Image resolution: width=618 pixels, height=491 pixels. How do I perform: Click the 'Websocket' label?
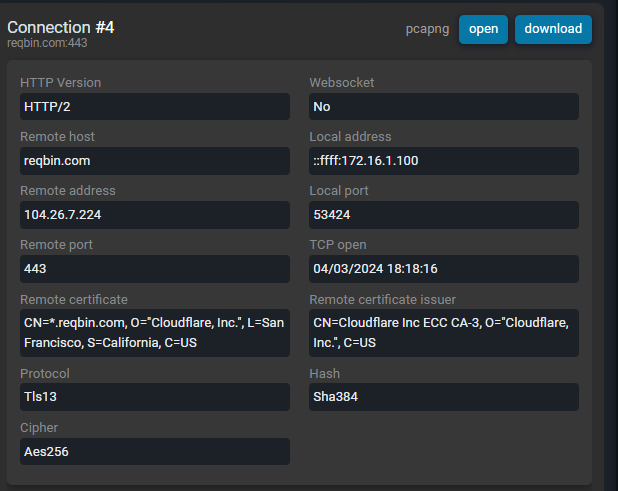point(342,83)
